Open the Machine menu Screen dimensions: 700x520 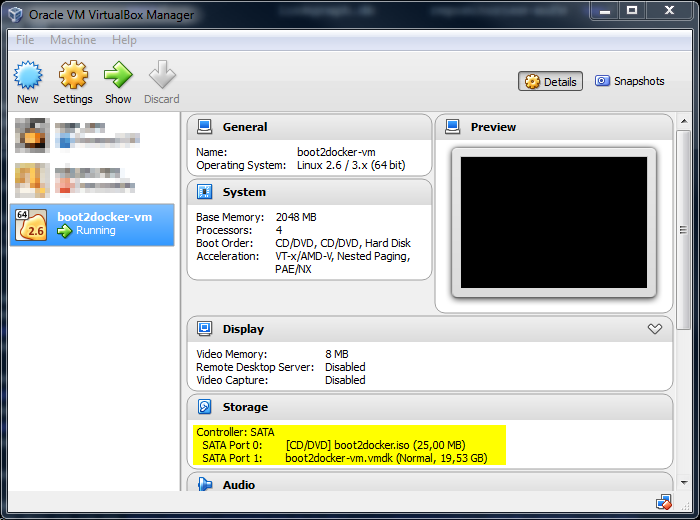click(73, 40)
